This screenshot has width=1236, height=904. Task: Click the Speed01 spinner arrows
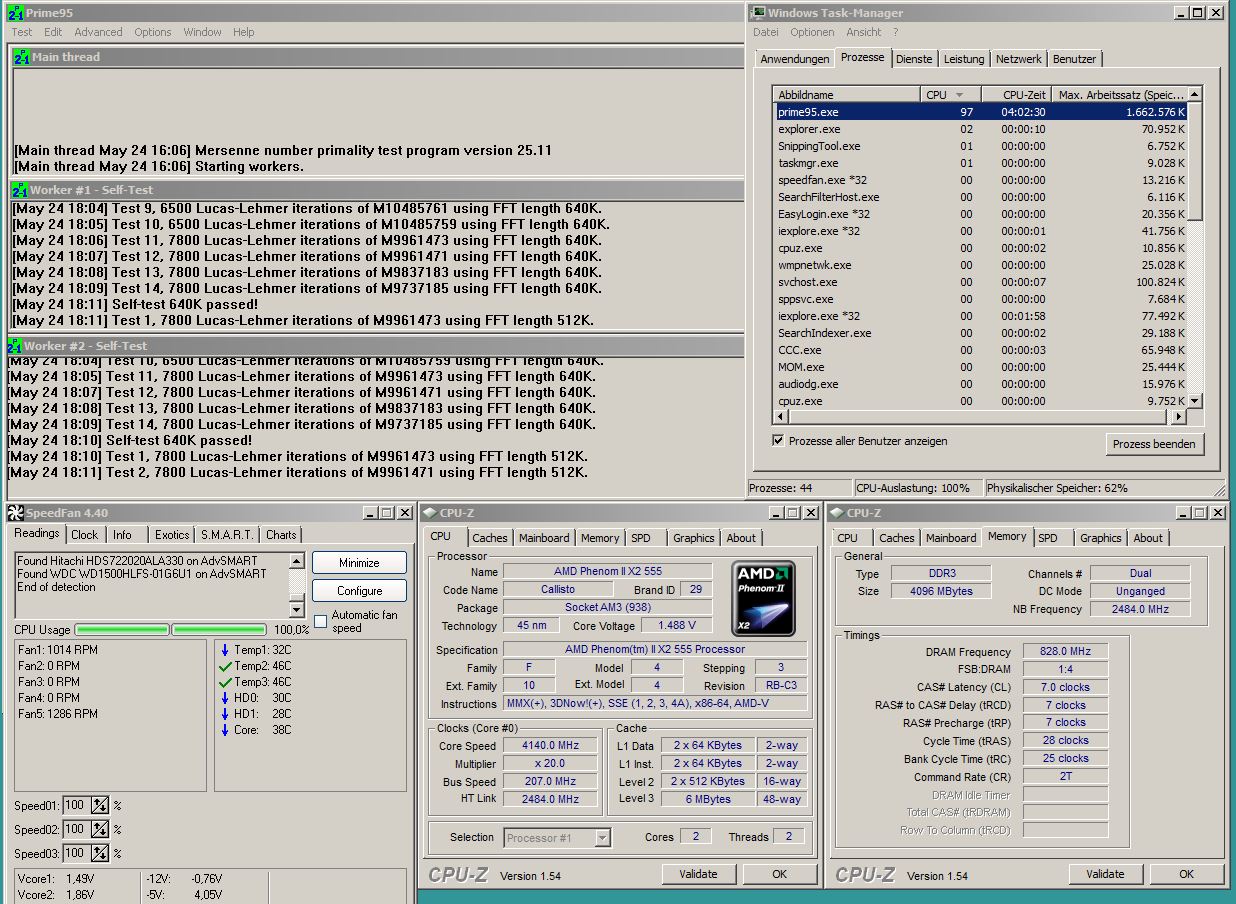point(100,806)
